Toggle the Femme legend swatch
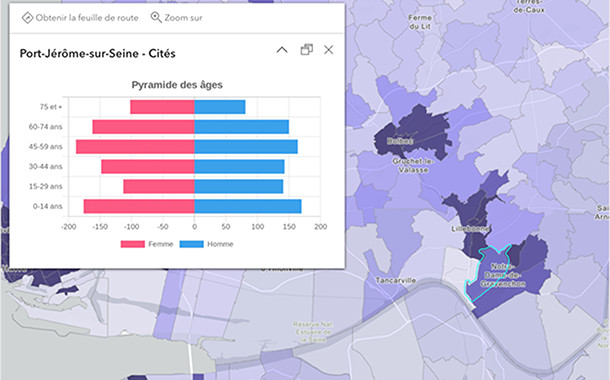610x380 pixels. tap(133, 244)
